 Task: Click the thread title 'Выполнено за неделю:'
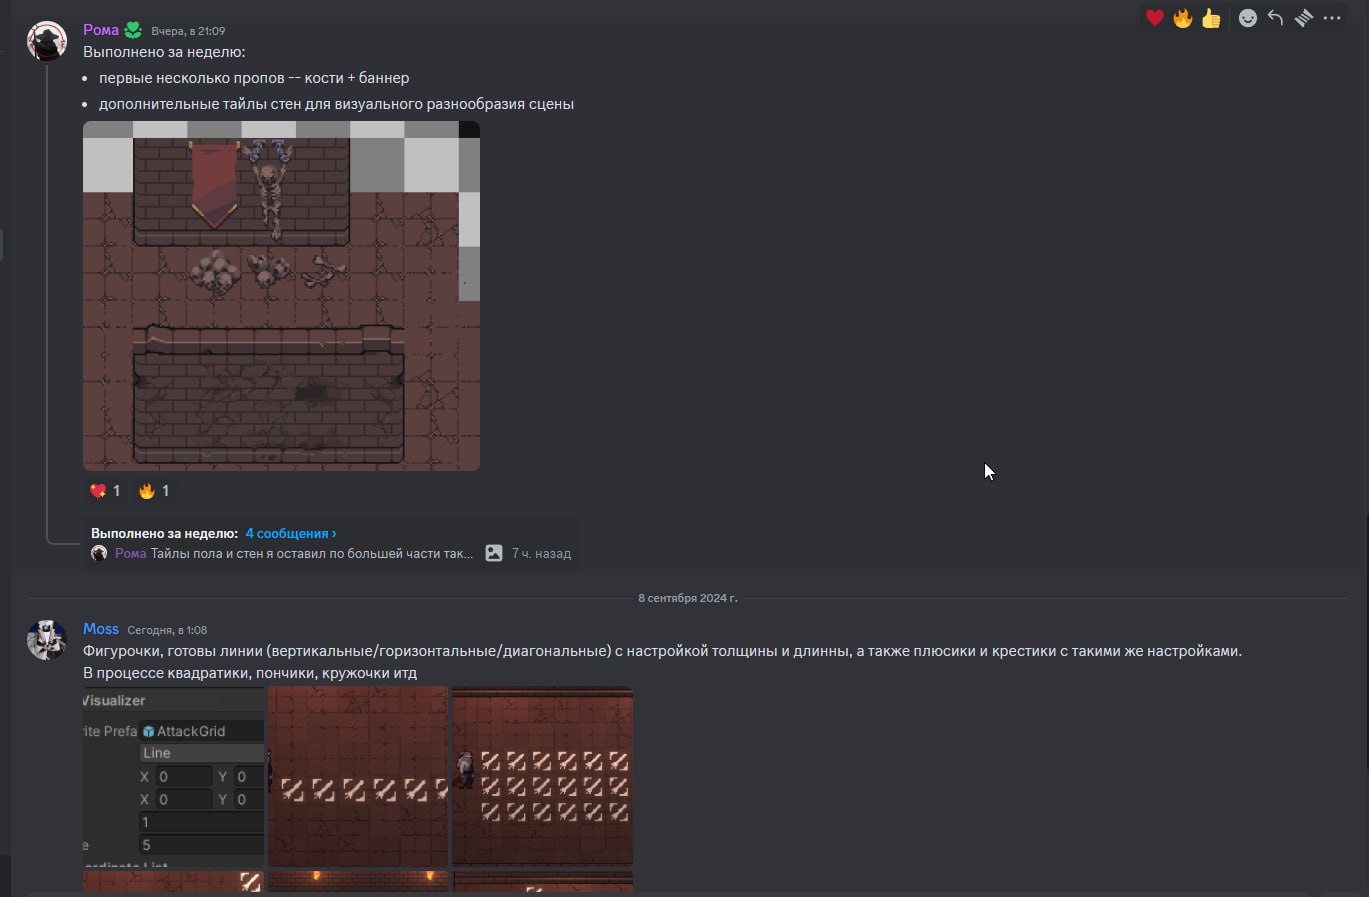pyautogui.click(x=164, y=533)
